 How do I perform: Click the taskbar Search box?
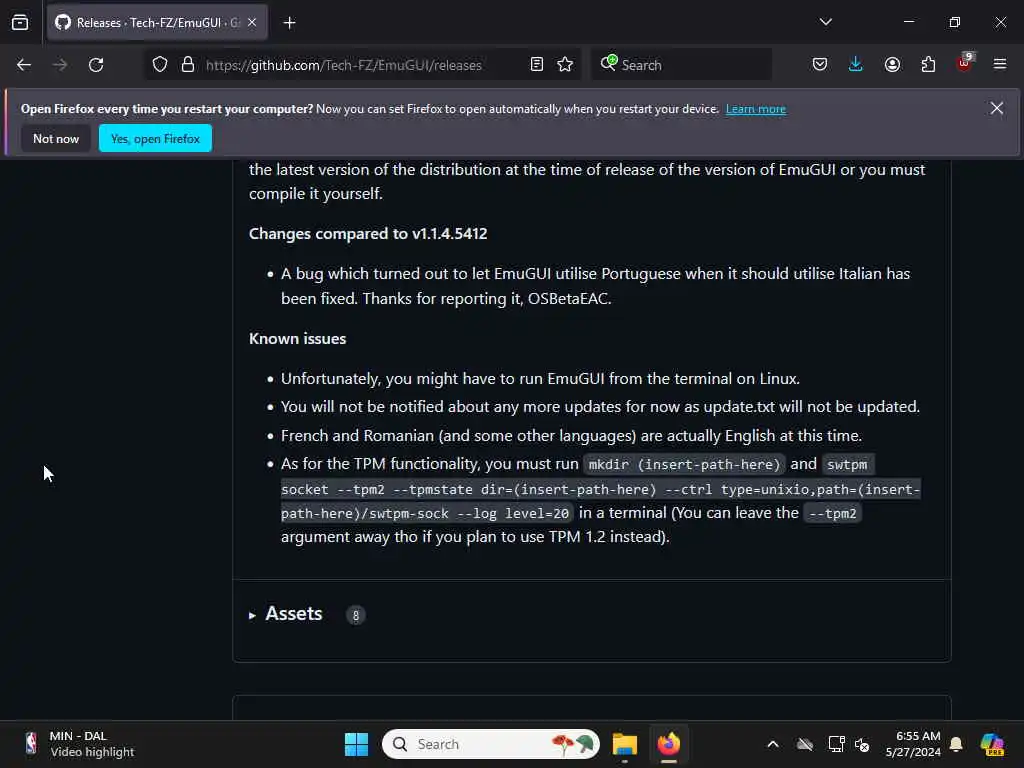[491, 744]
